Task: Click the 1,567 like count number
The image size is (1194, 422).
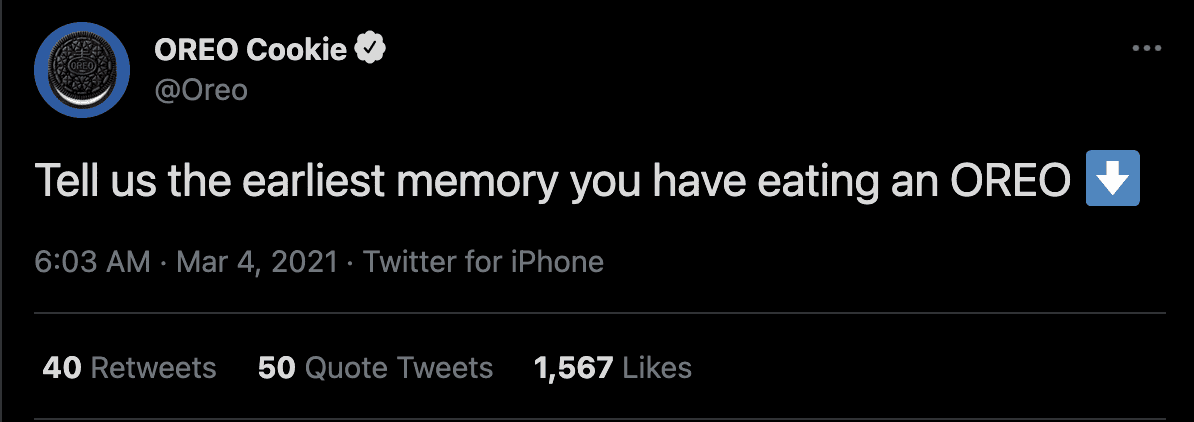Action: [x=573, y=368]
